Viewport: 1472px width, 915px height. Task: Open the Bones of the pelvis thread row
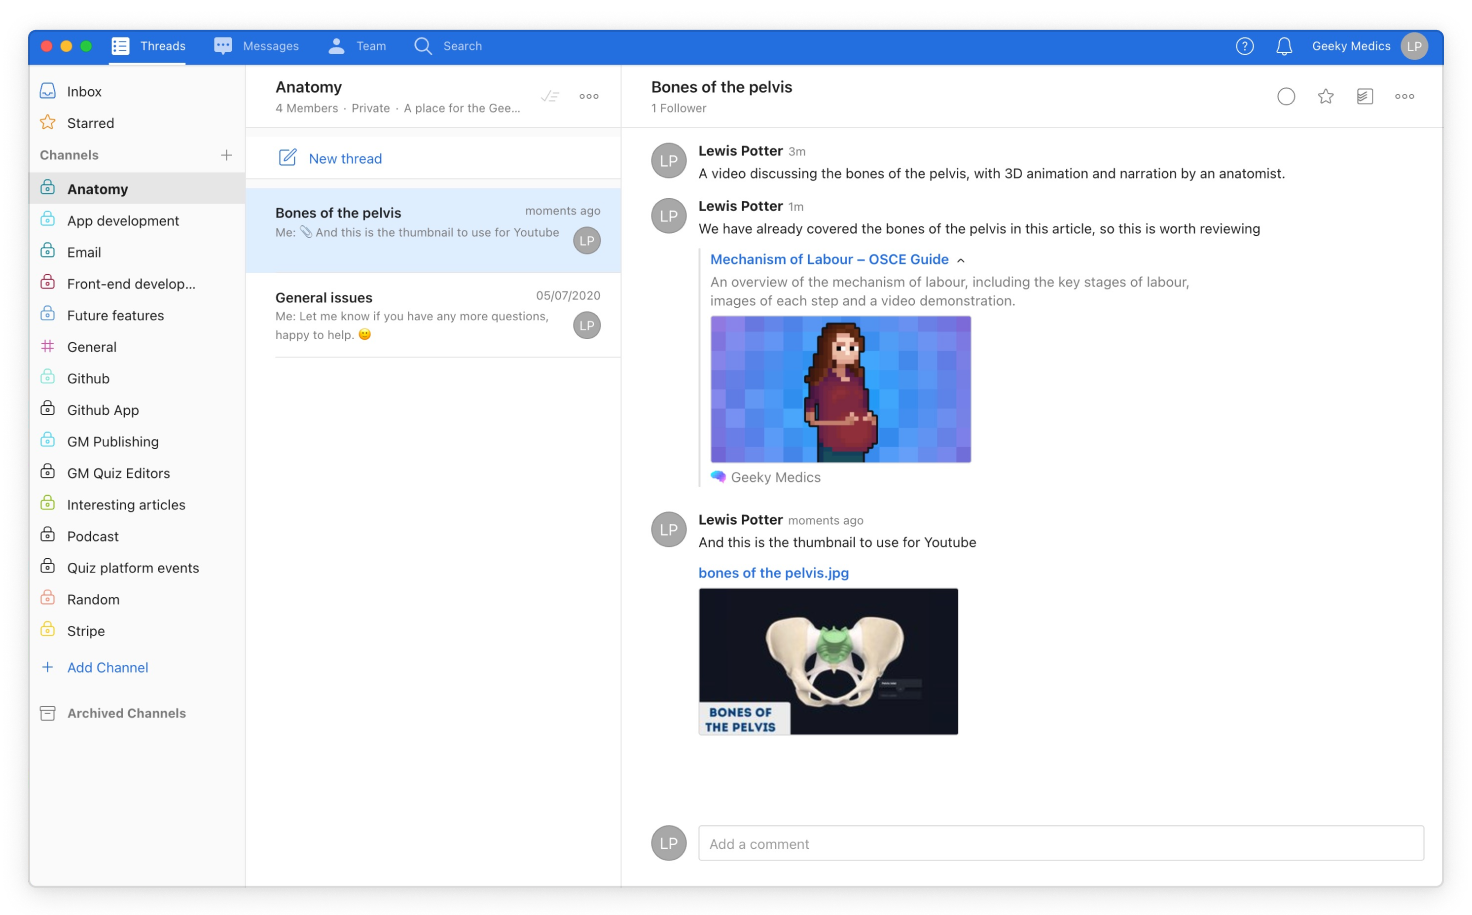pyautogui.click(x=433, y=231)
